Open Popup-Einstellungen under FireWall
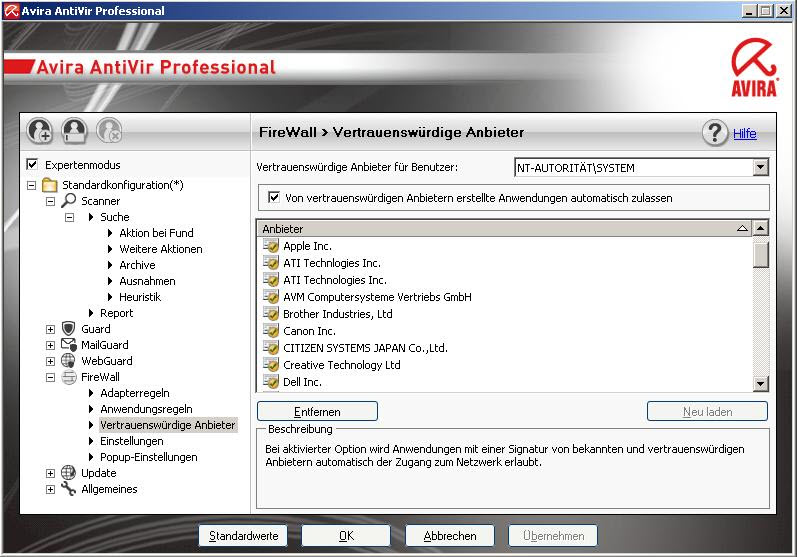The height and width of the screenshot is (557, 797). pyautogui.click(x=148, y=457)
